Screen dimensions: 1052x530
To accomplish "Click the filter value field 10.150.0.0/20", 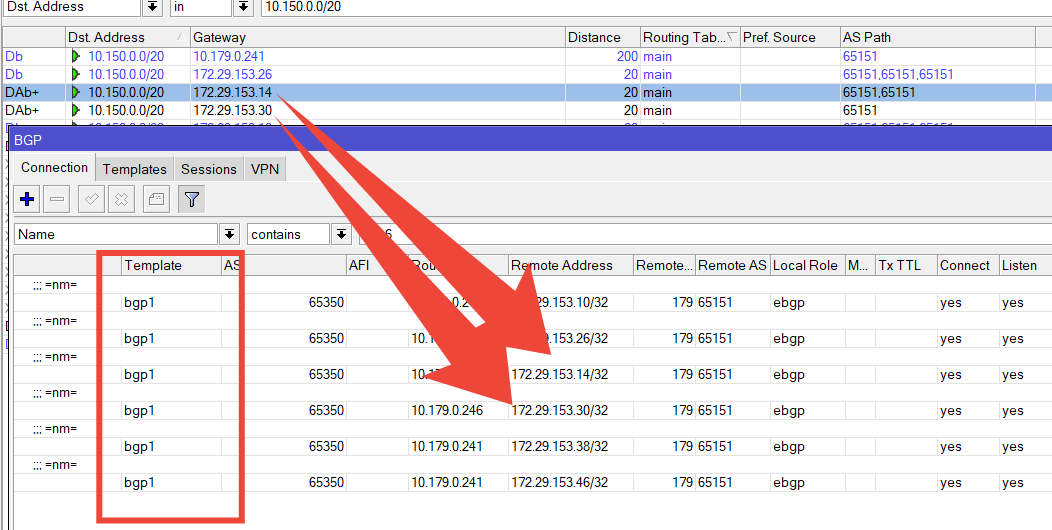I will point(655,7).
